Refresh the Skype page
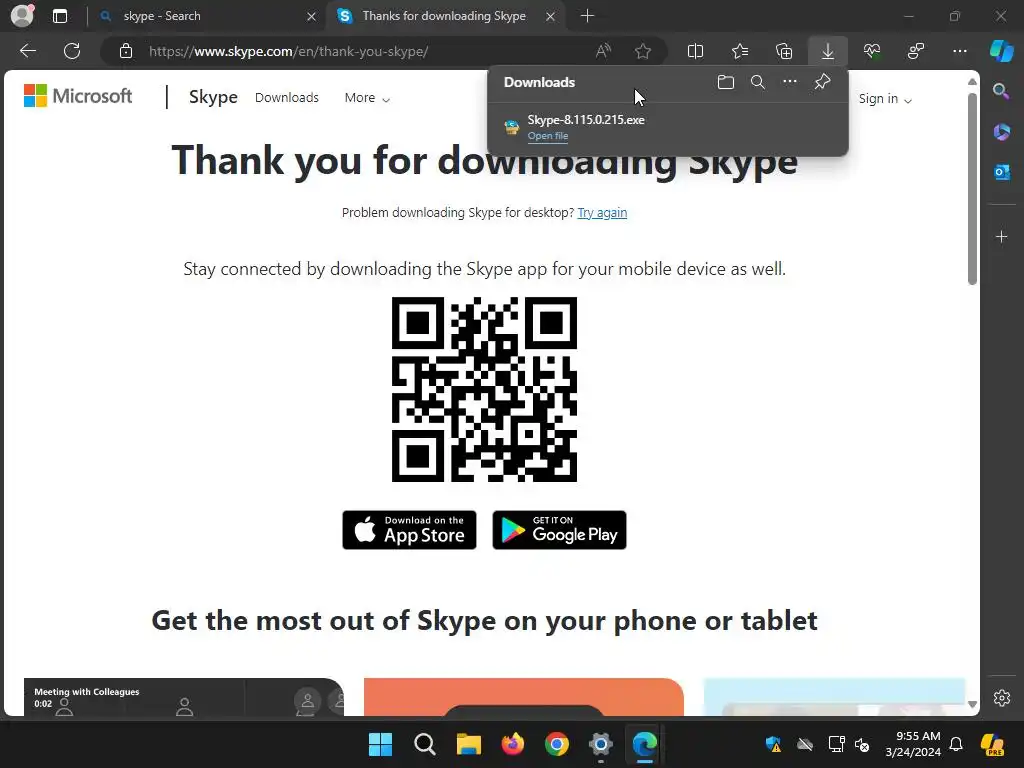 coord(72,51)
